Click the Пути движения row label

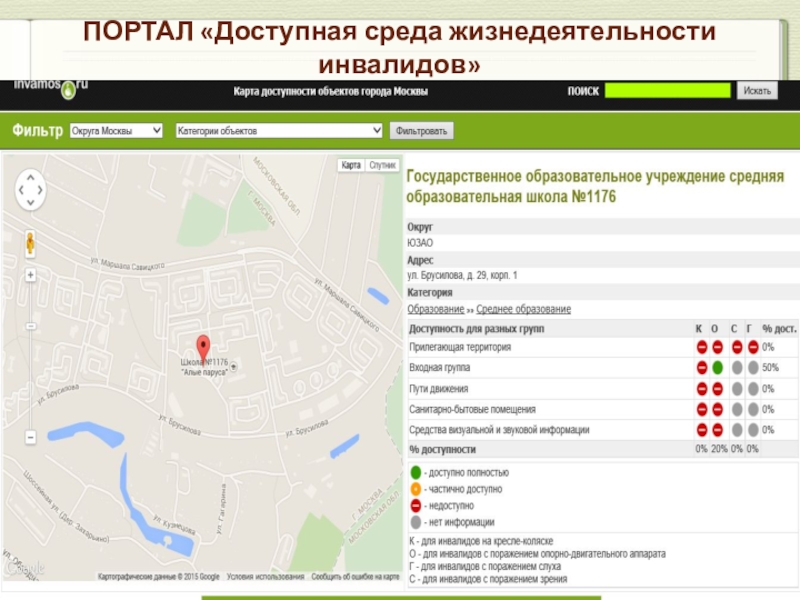tap(439, 389)
